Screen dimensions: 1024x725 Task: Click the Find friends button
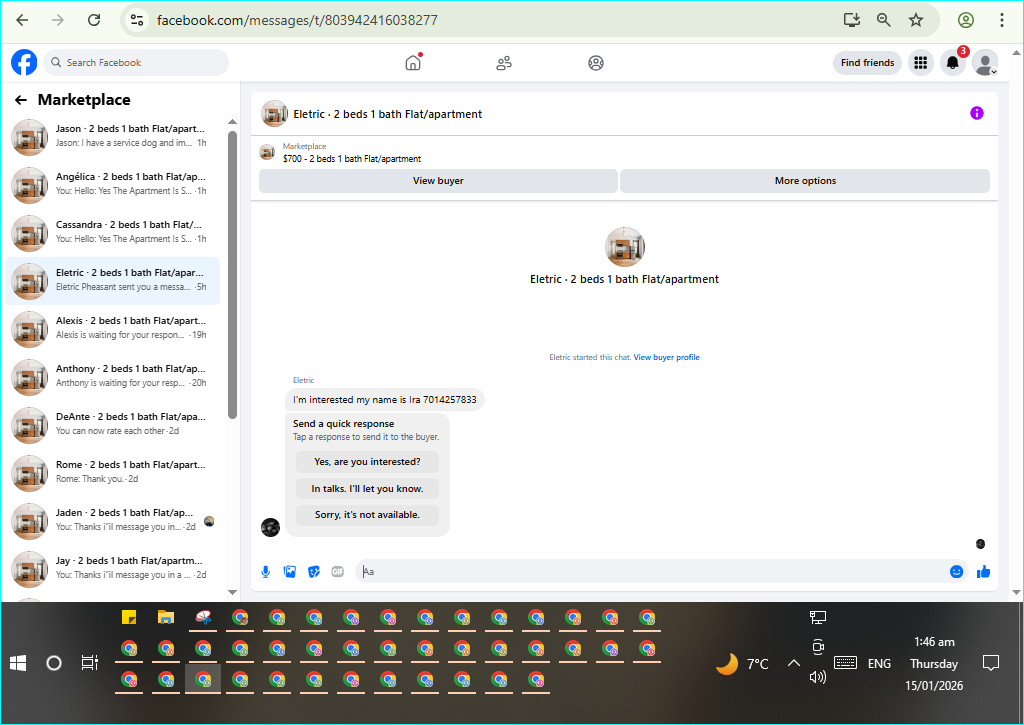point(867,63)
